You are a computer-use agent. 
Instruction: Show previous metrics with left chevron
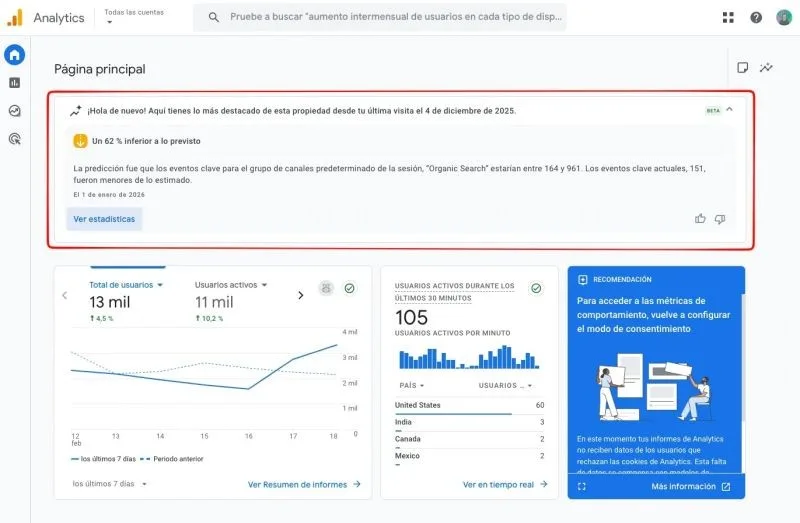tap(65, 295)
